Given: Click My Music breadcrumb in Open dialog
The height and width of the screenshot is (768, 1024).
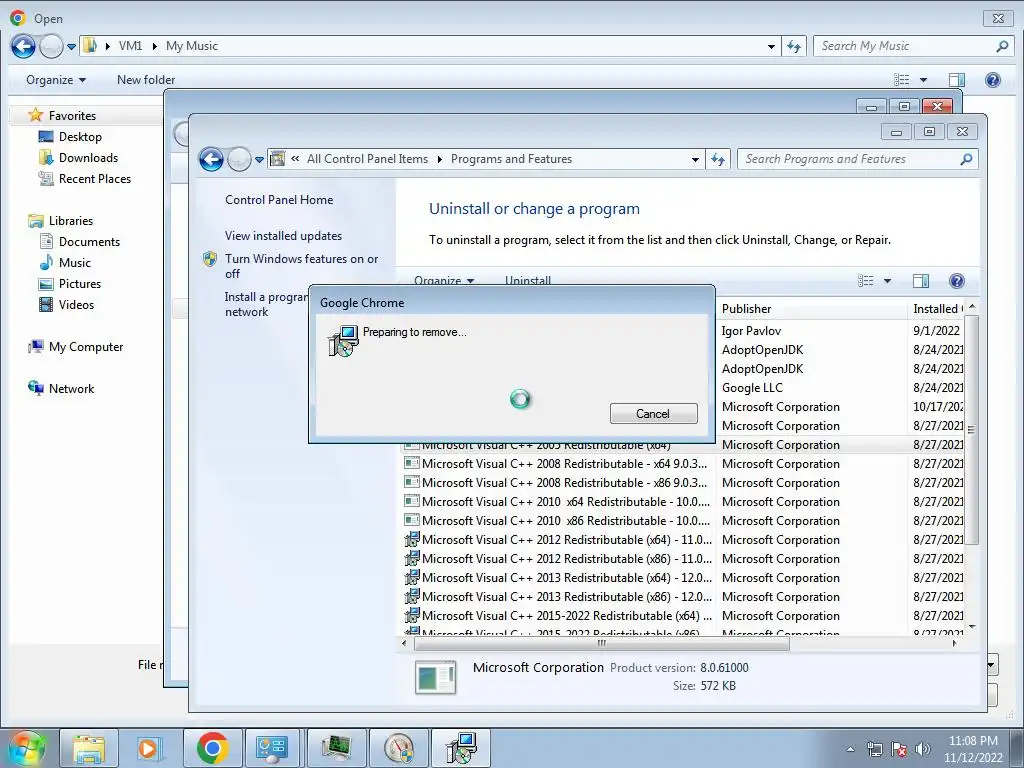Looking at the screenshot, I should 192,46.
